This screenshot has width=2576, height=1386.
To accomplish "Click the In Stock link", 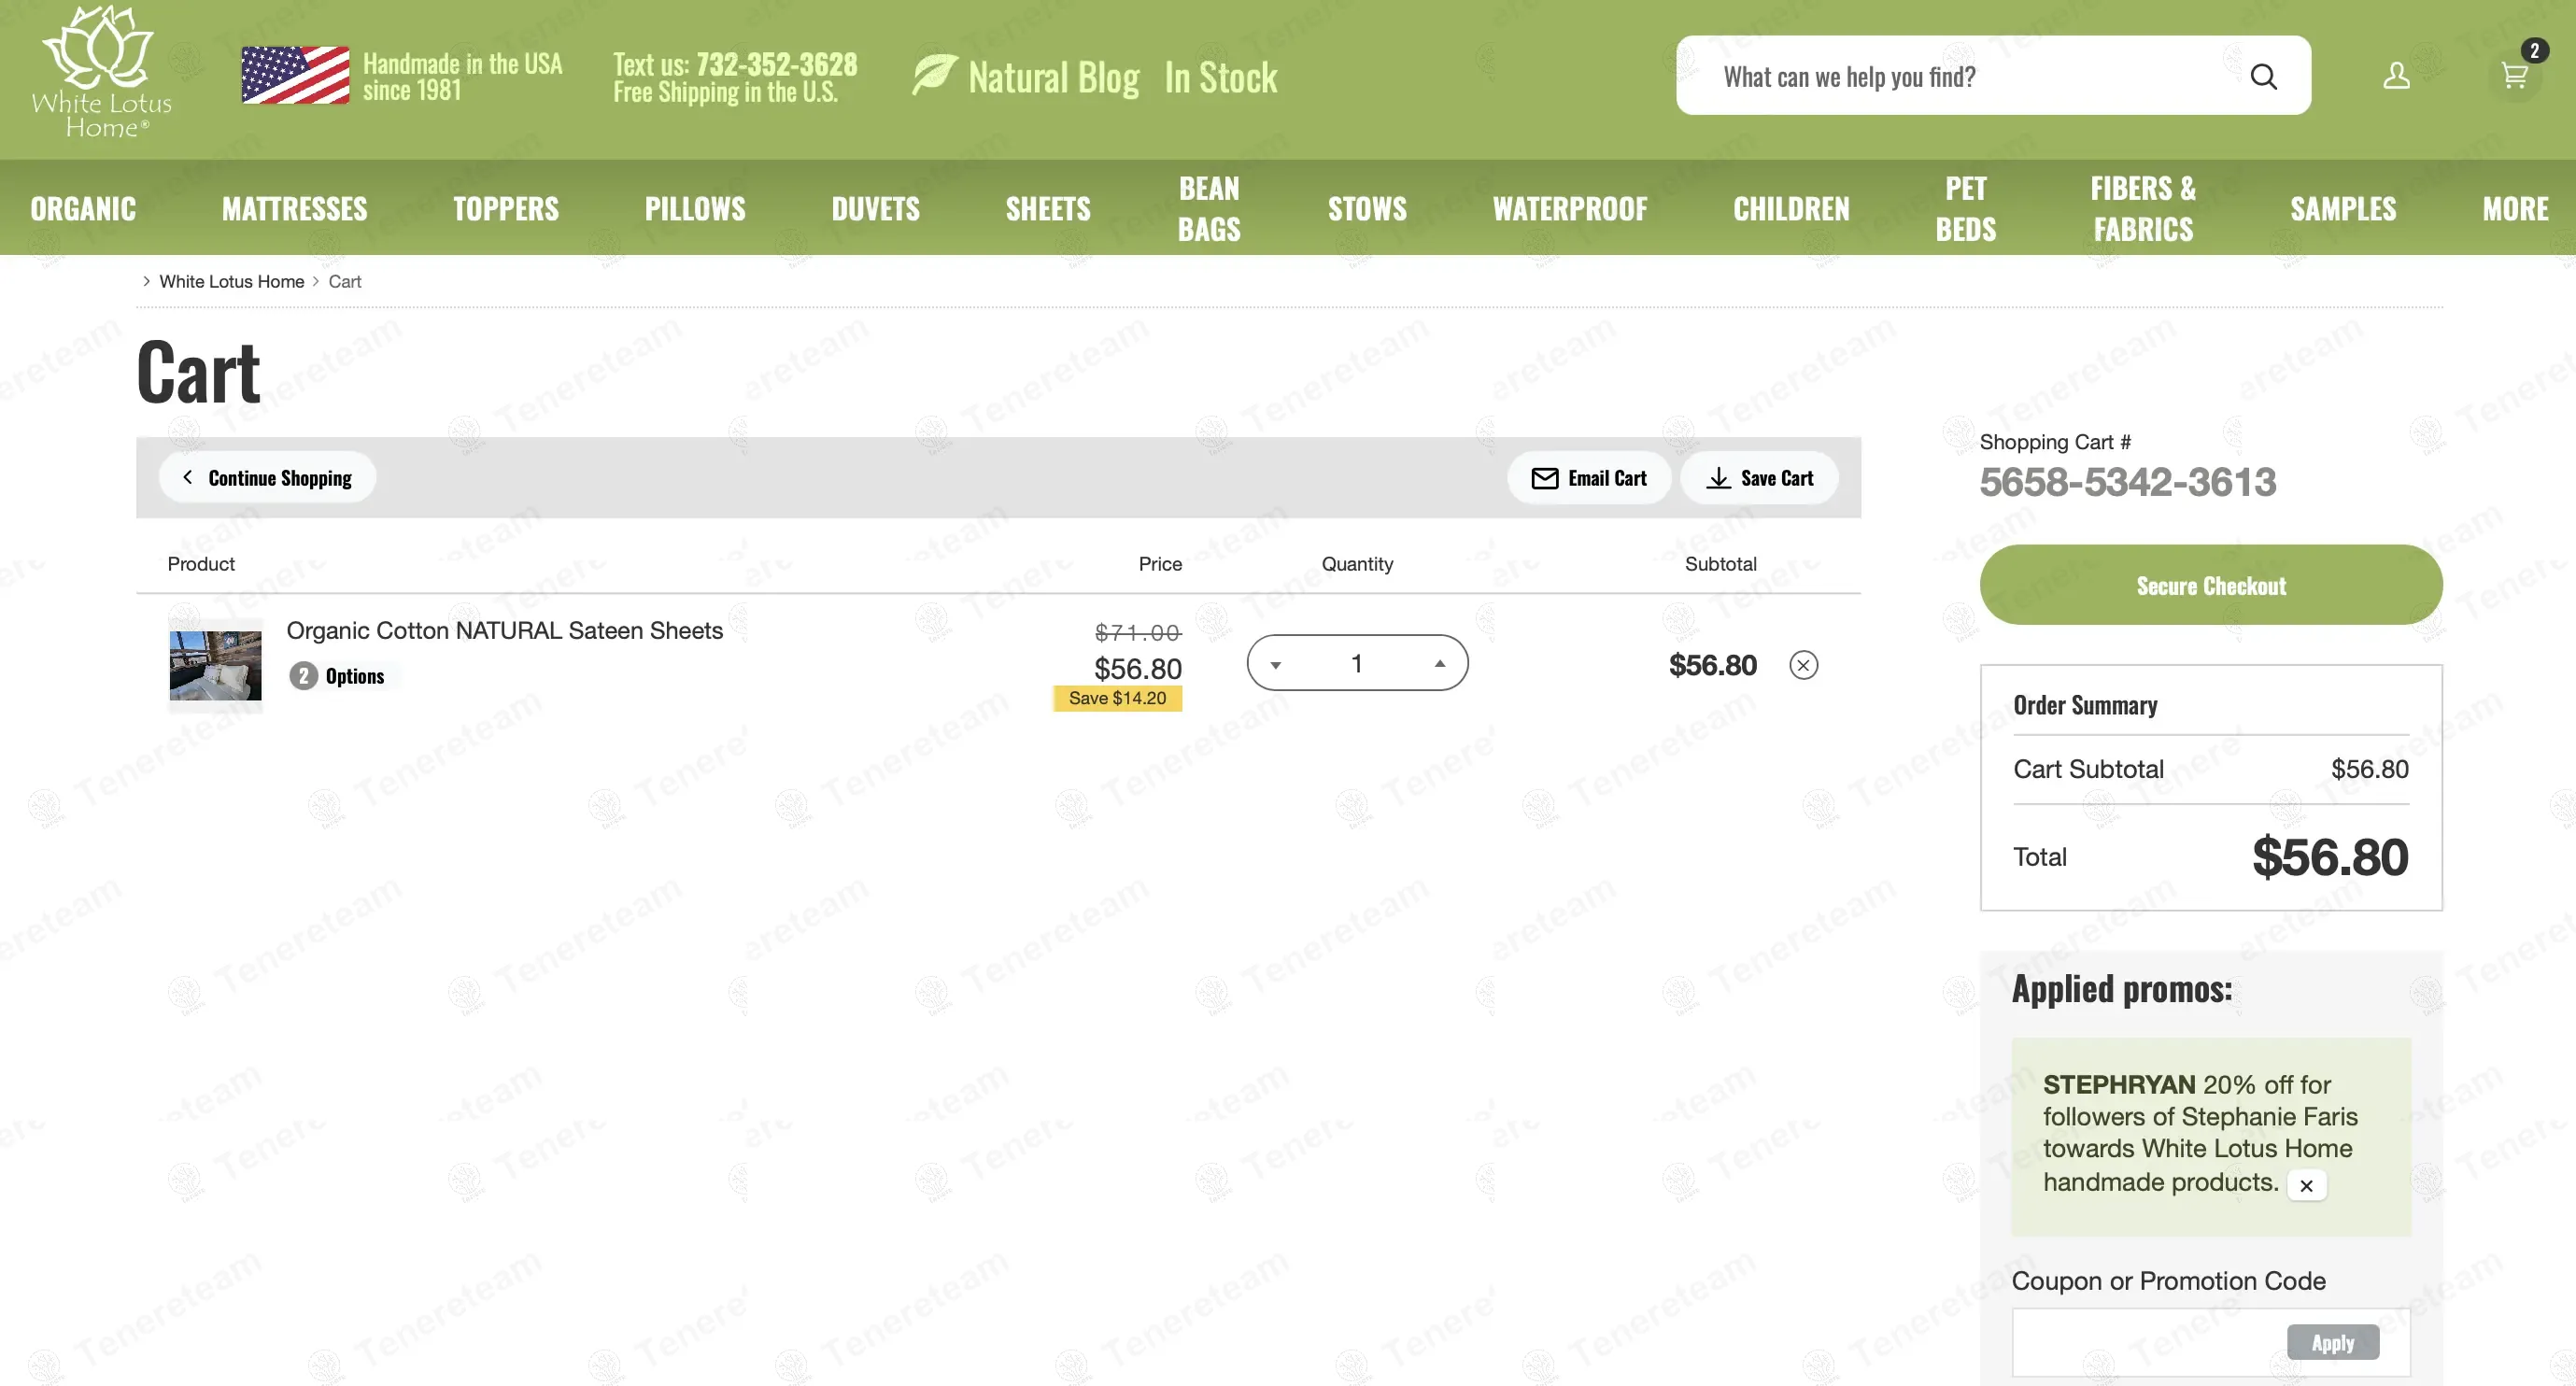I will 1220,77.
